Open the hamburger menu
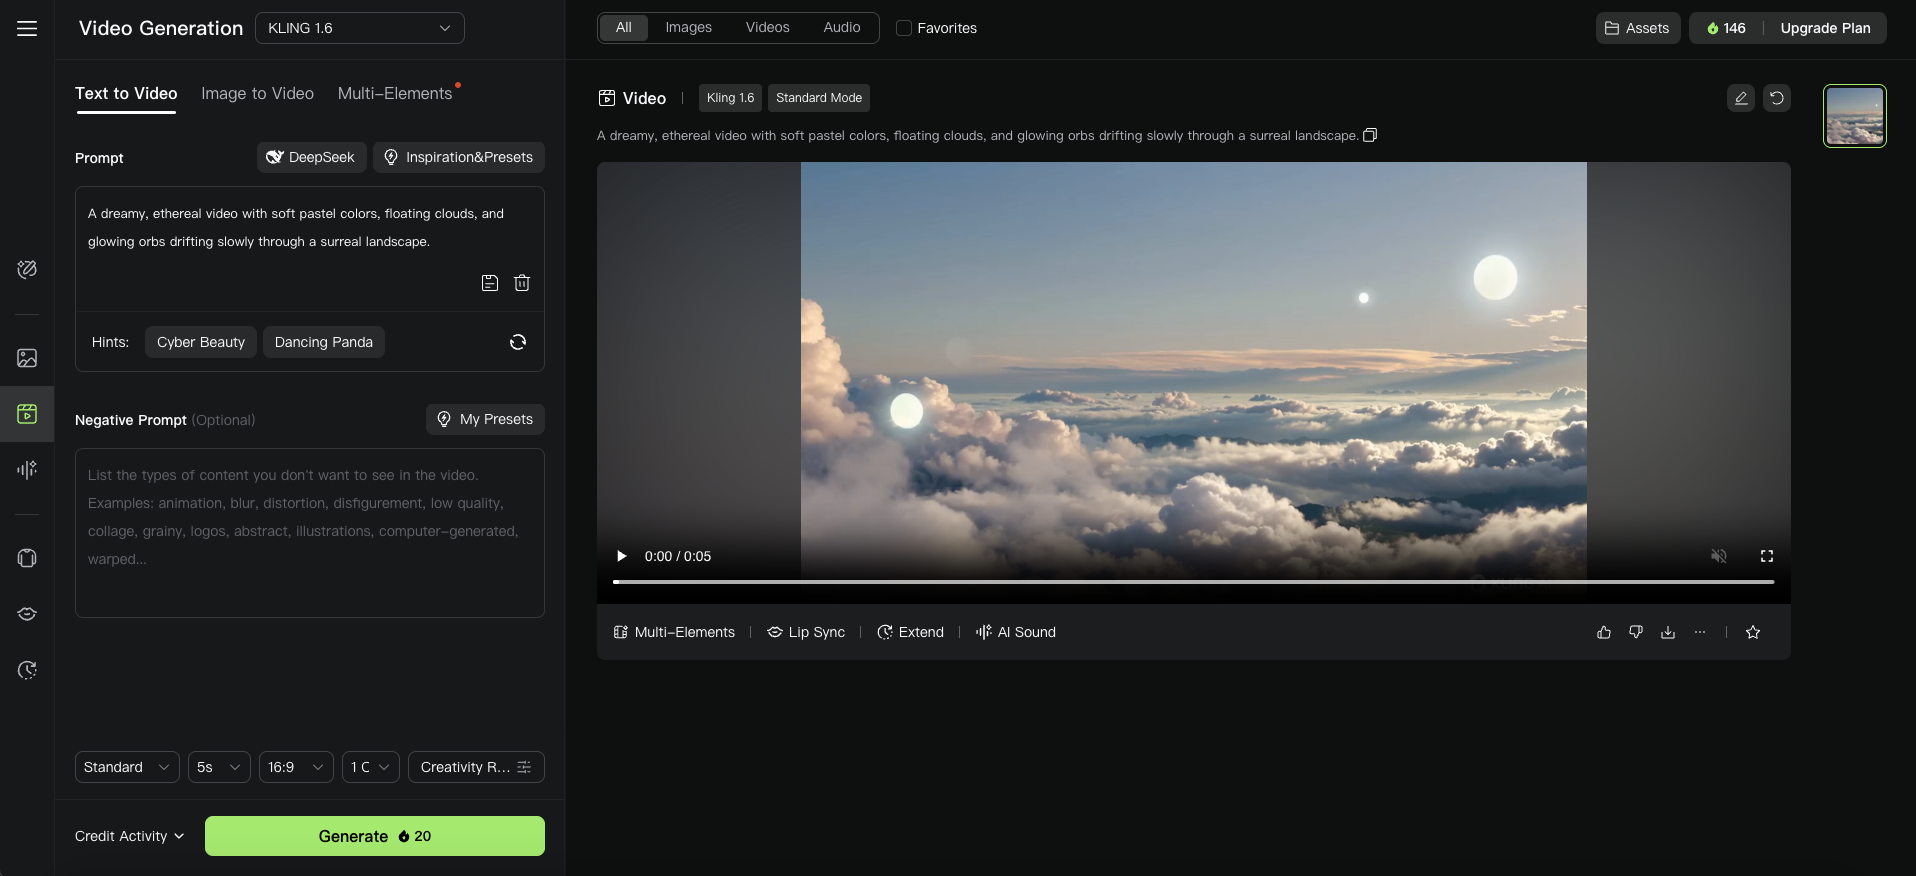 (x=27, y=28)
